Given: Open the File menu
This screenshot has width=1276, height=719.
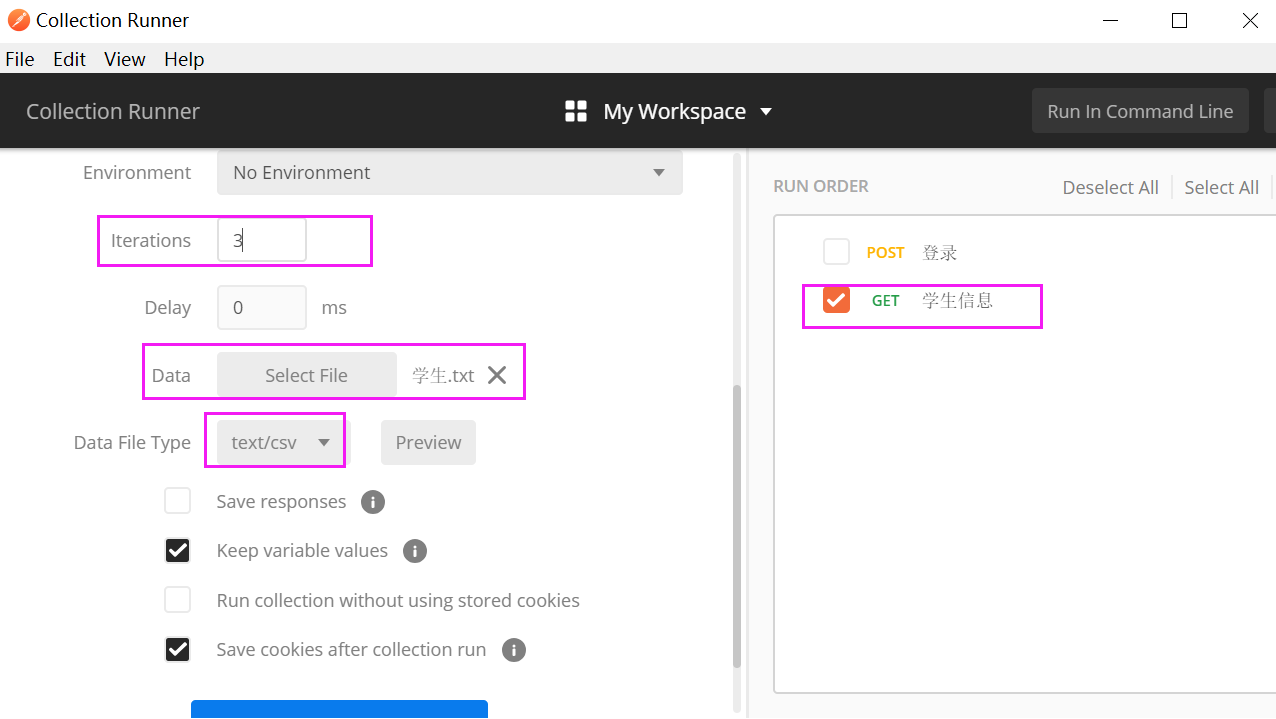Looking at the screenshot, I should click(x=20, y=59).
